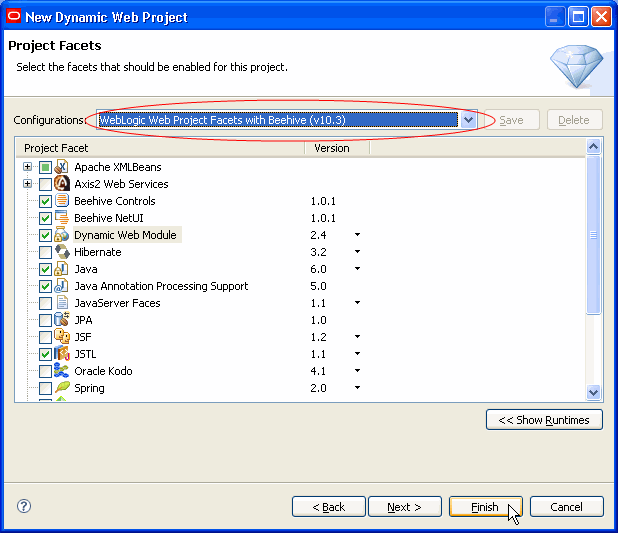
Task: Select the Oracle Kodo facet label
Action: coord(103,371)
